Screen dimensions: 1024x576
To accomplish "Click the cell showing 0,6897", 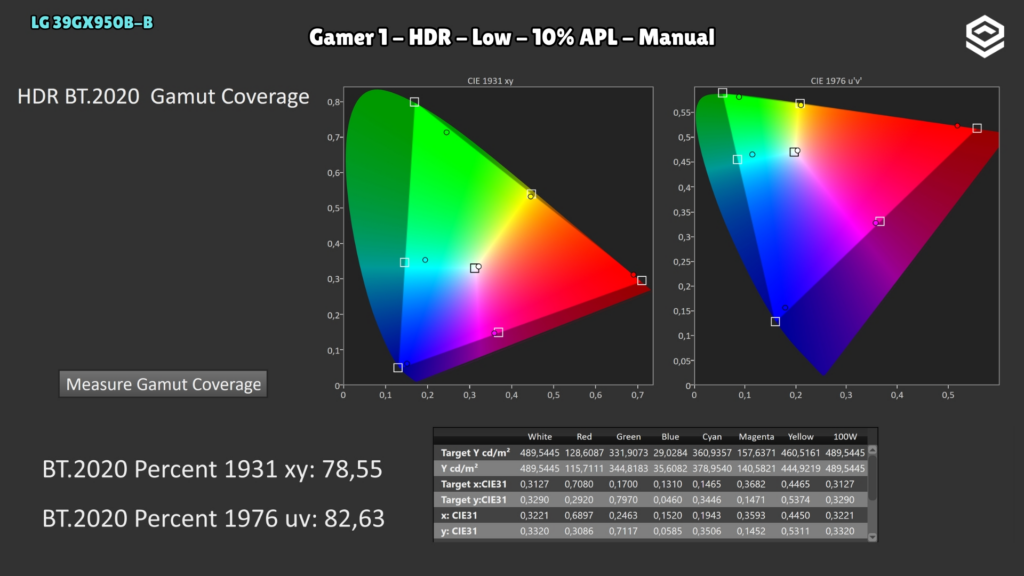I will [x=579, y=515].
